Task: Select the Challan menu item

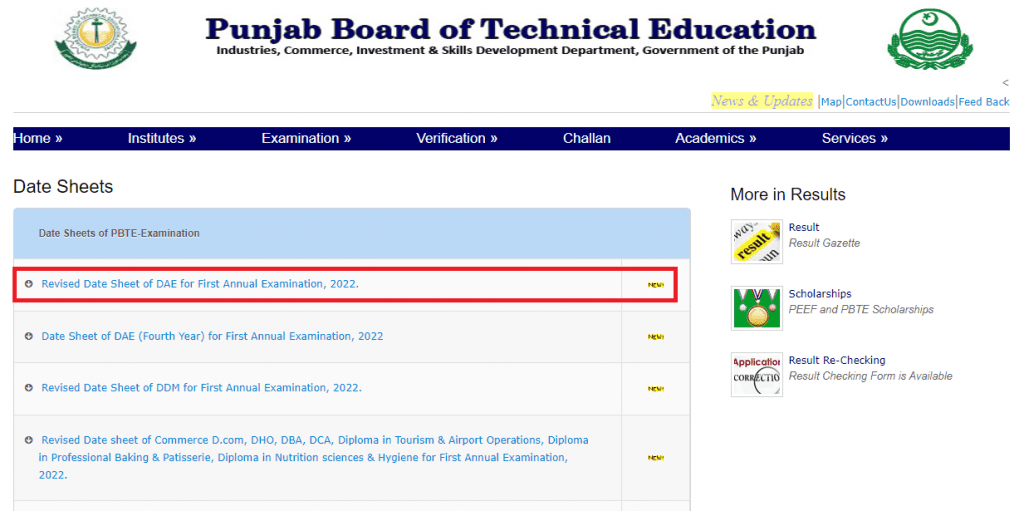Action: tap(586, 138)
